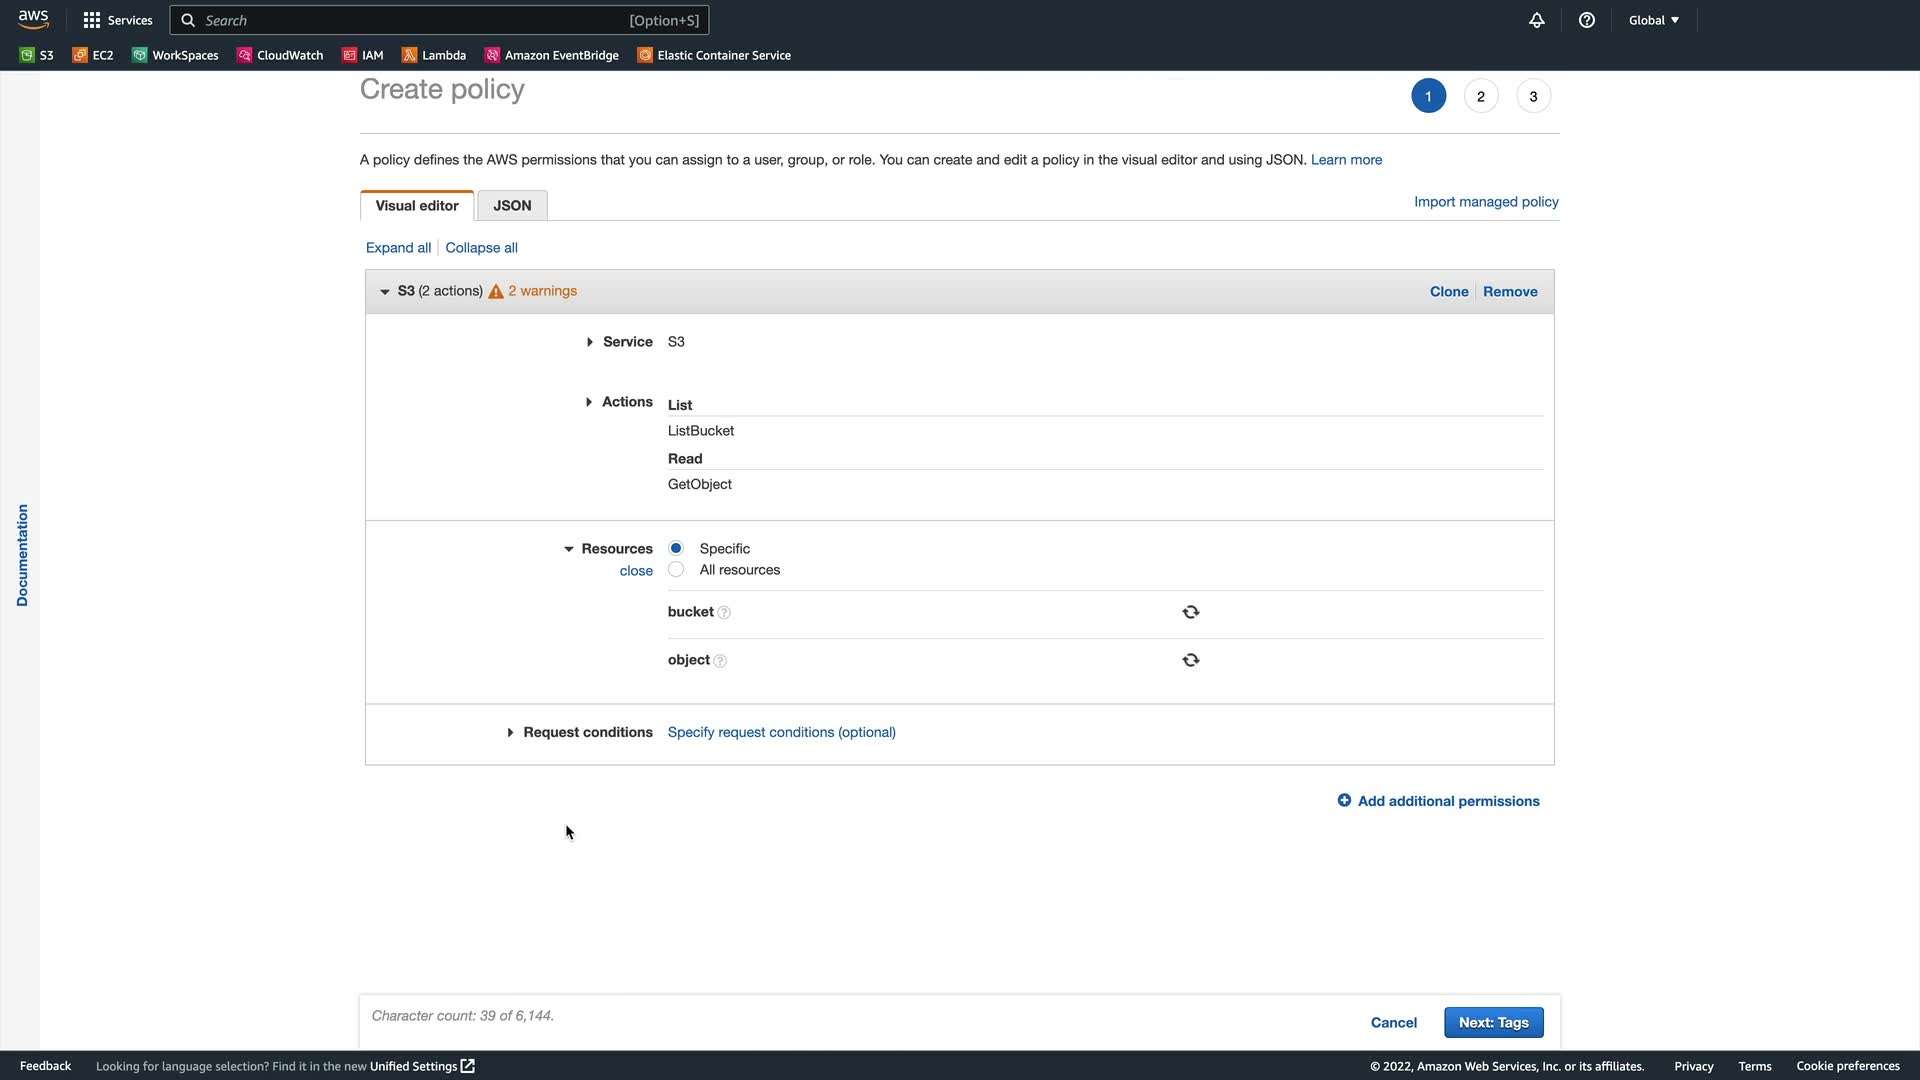Collapse the S3 permissions block
Screen dimensions: 1920x1080
385,292
